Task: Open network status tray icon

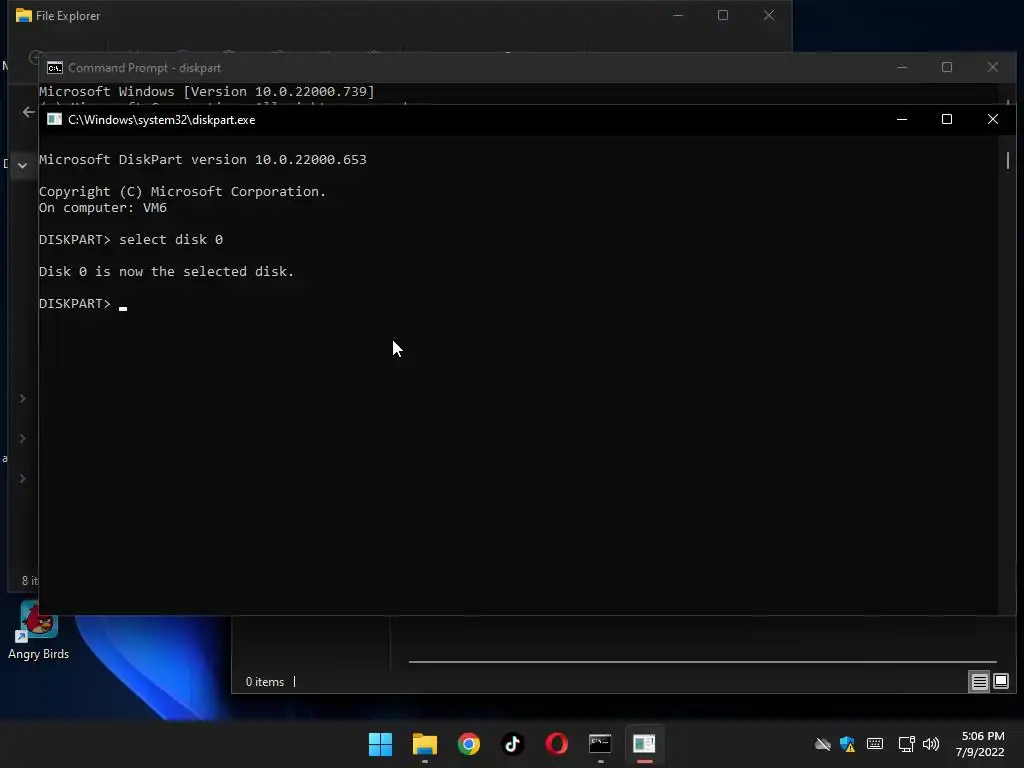Action: pos(906,744)
